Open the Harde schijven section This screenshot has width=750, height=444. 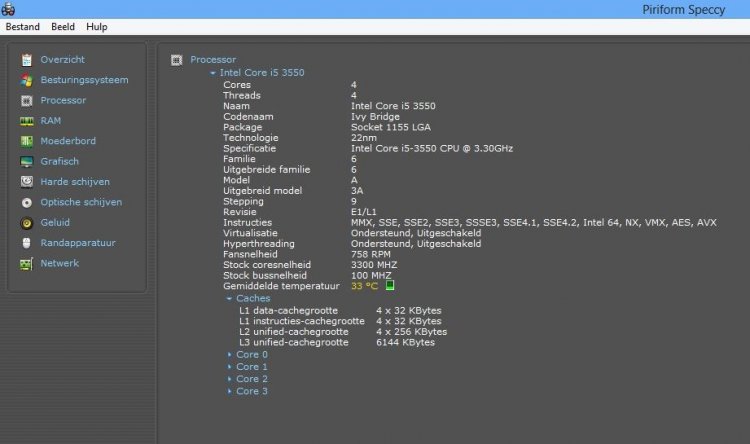[75, 182]
